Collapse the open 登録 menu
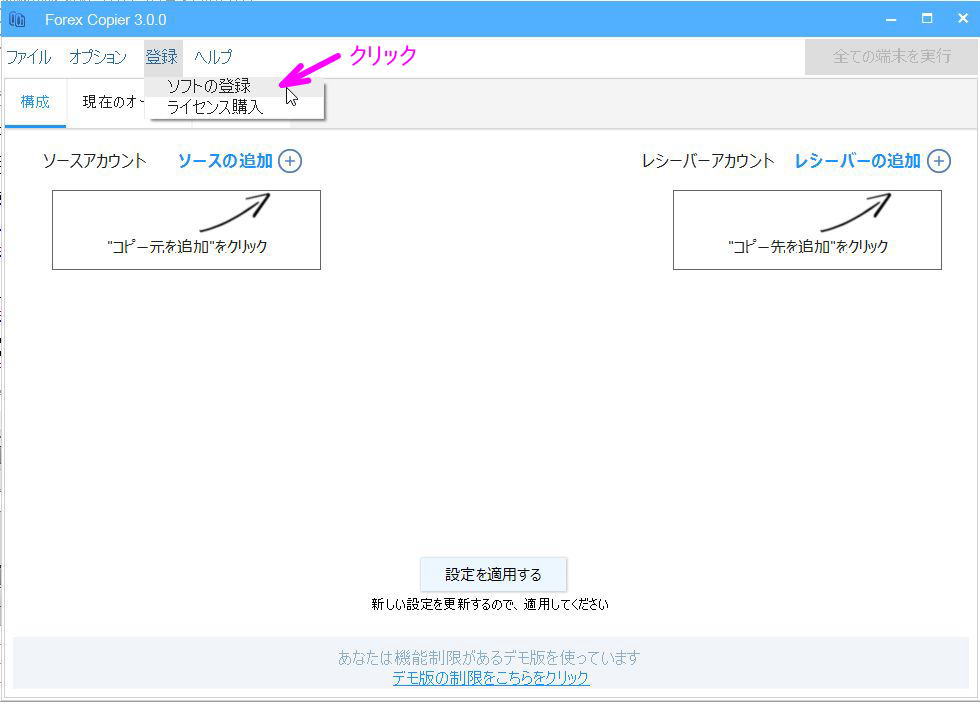 pos(161,57)
